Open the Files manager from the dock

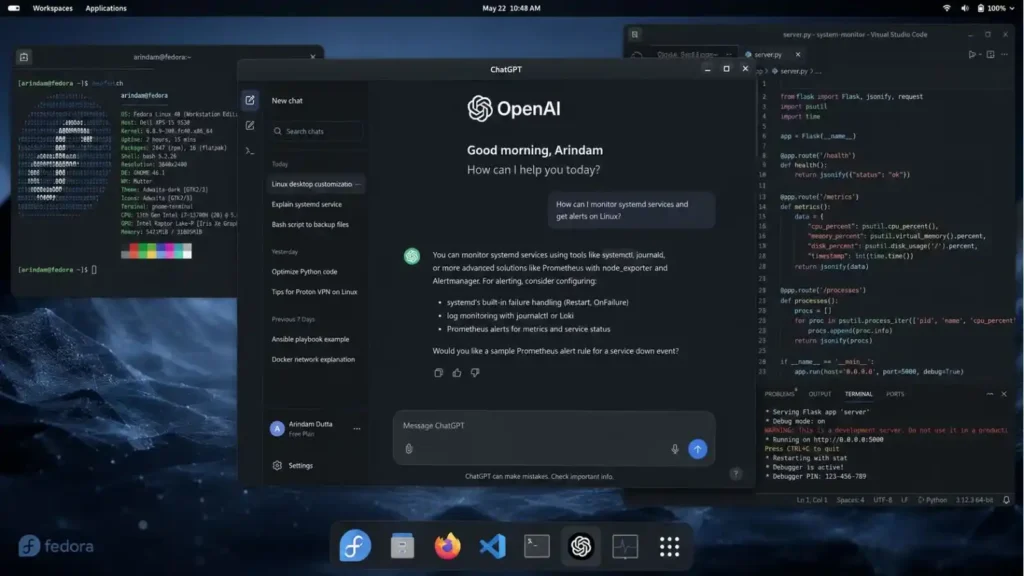coord(402,546)
